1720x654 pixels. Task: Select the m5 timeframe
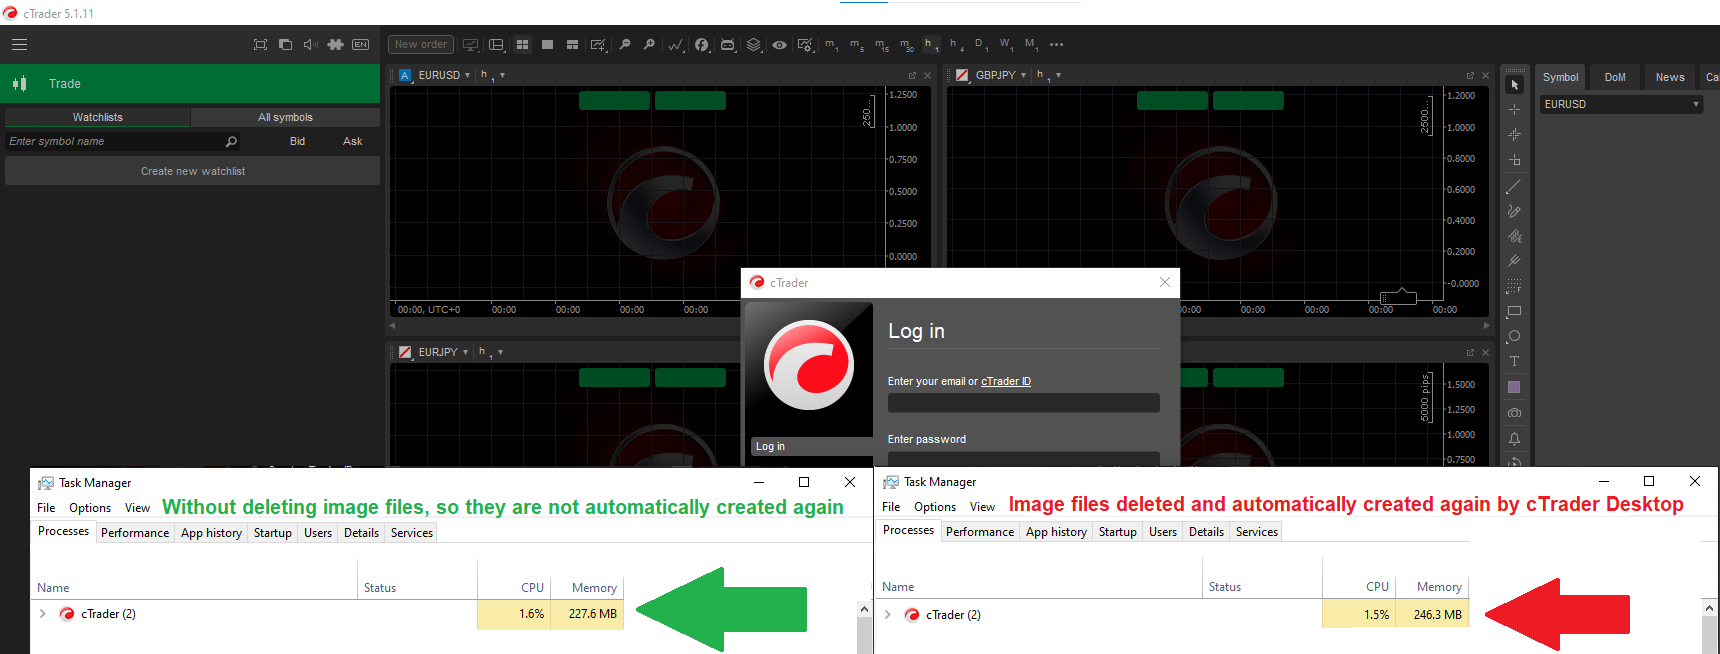(x=857, y=44)
